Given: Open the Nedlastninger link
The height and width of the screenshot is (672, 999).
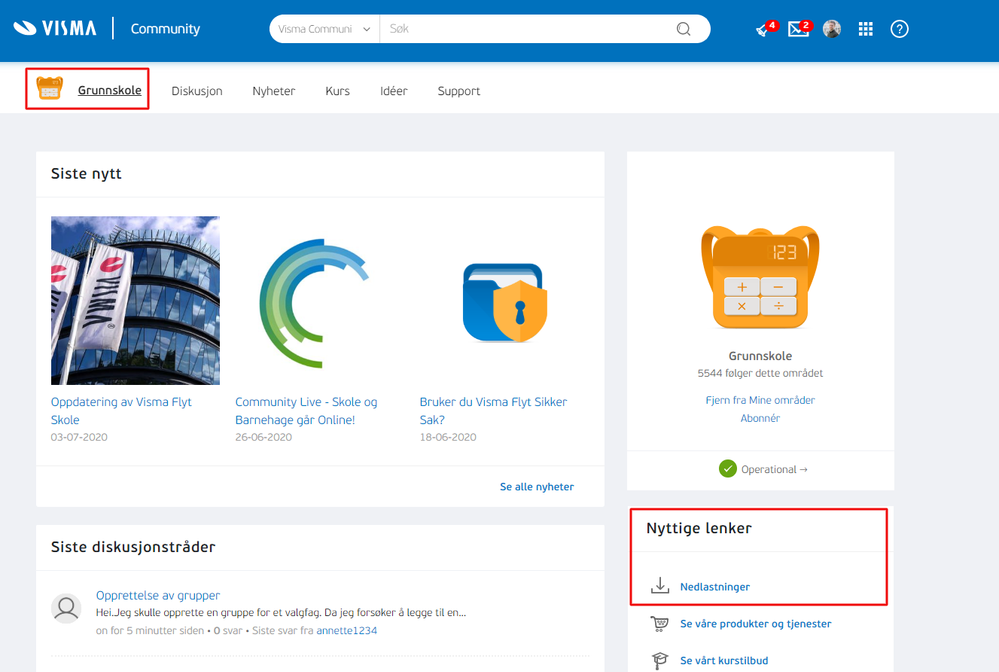Looking at the screenshot, I should click(x=715, y=587).
